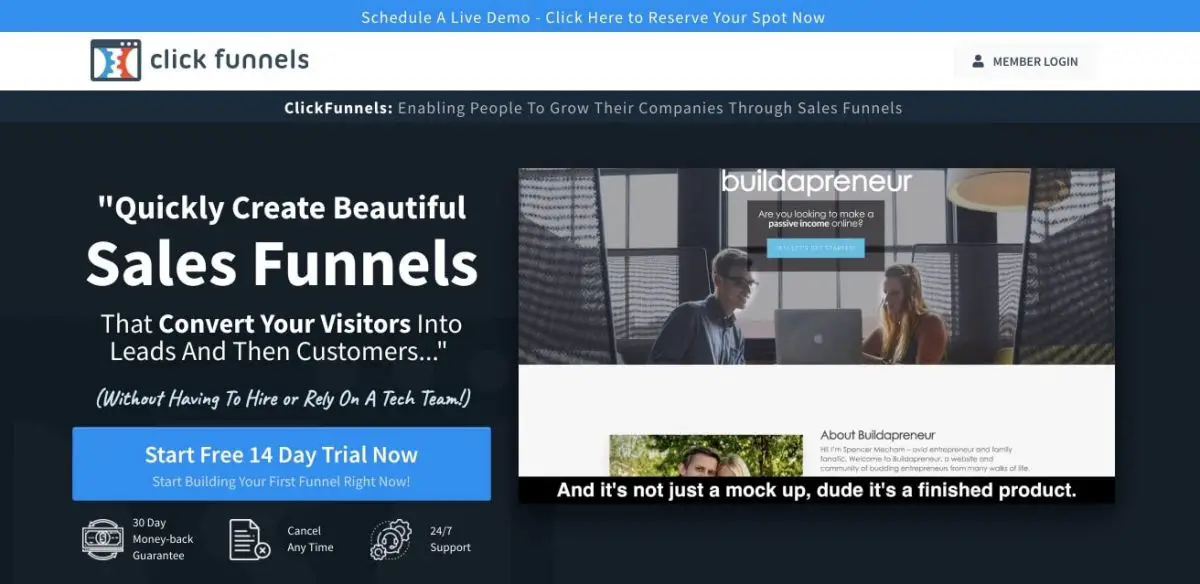Click the blue get-started button inside the video
The width and height of the screenshot is (1200, 584).
click(x=815, y=248)
